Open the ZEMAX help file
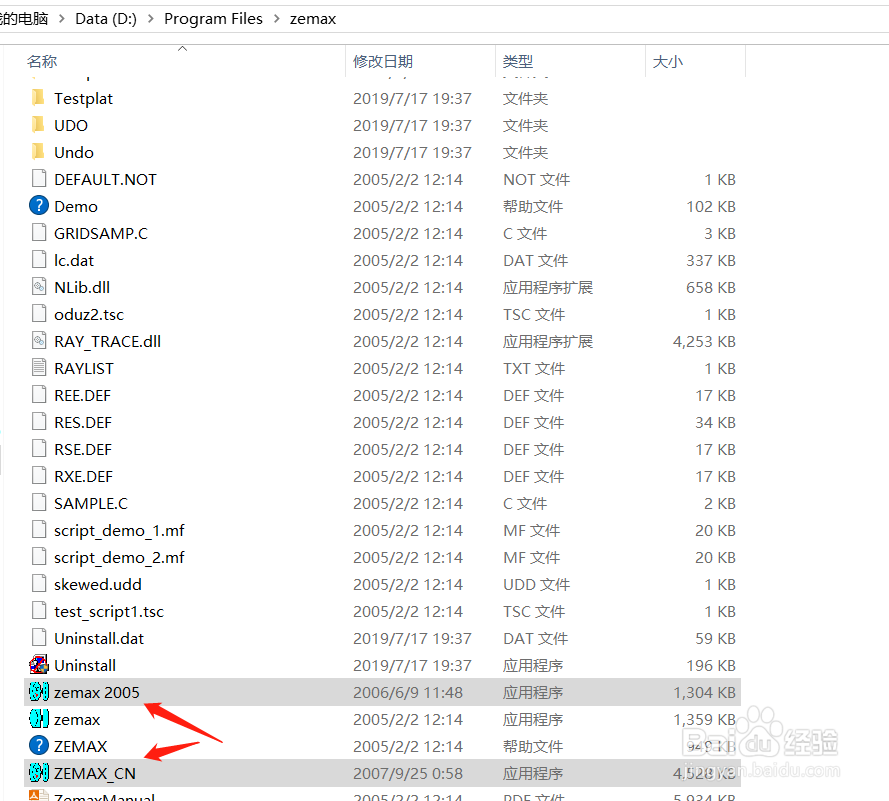Viewport: 889px width, 801px height. click(x=85, y=745)
